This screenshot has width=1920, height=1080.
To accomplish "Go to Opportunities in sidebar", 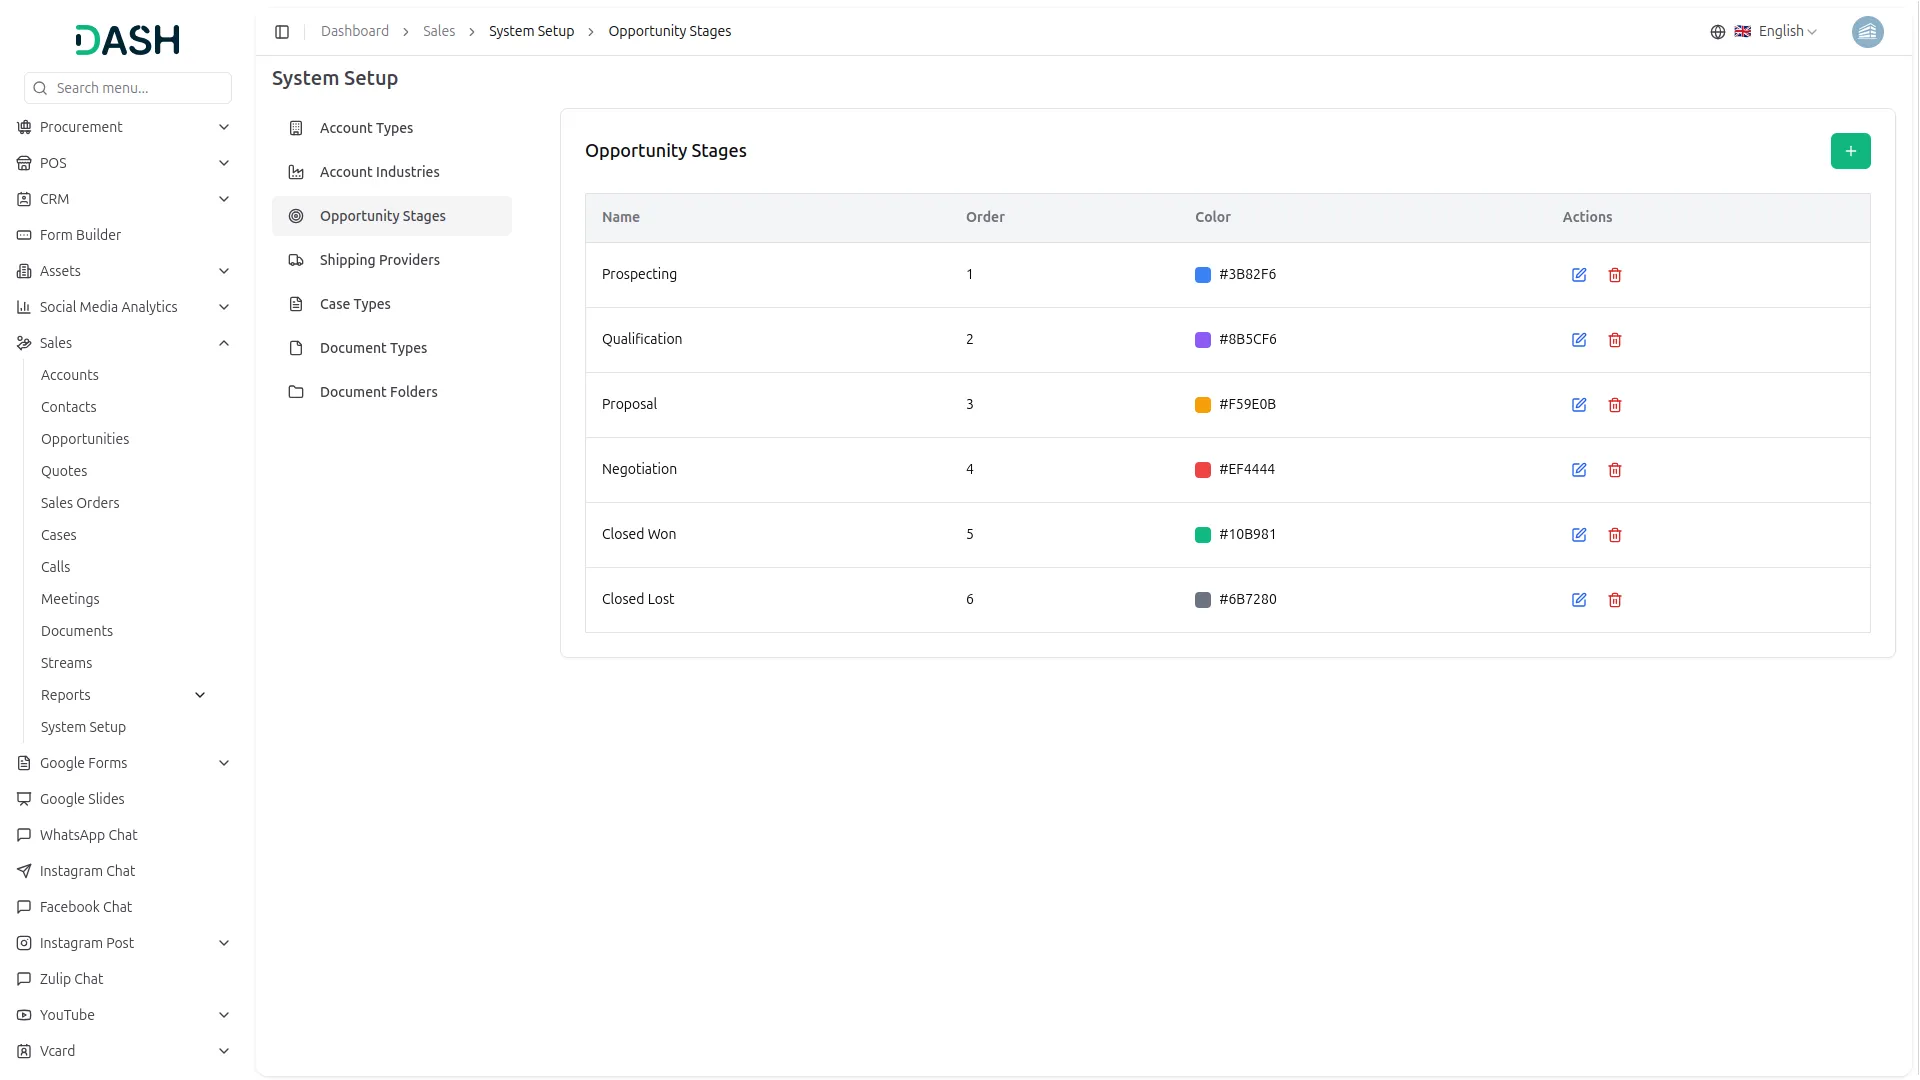I will click(x=85, y=439).
